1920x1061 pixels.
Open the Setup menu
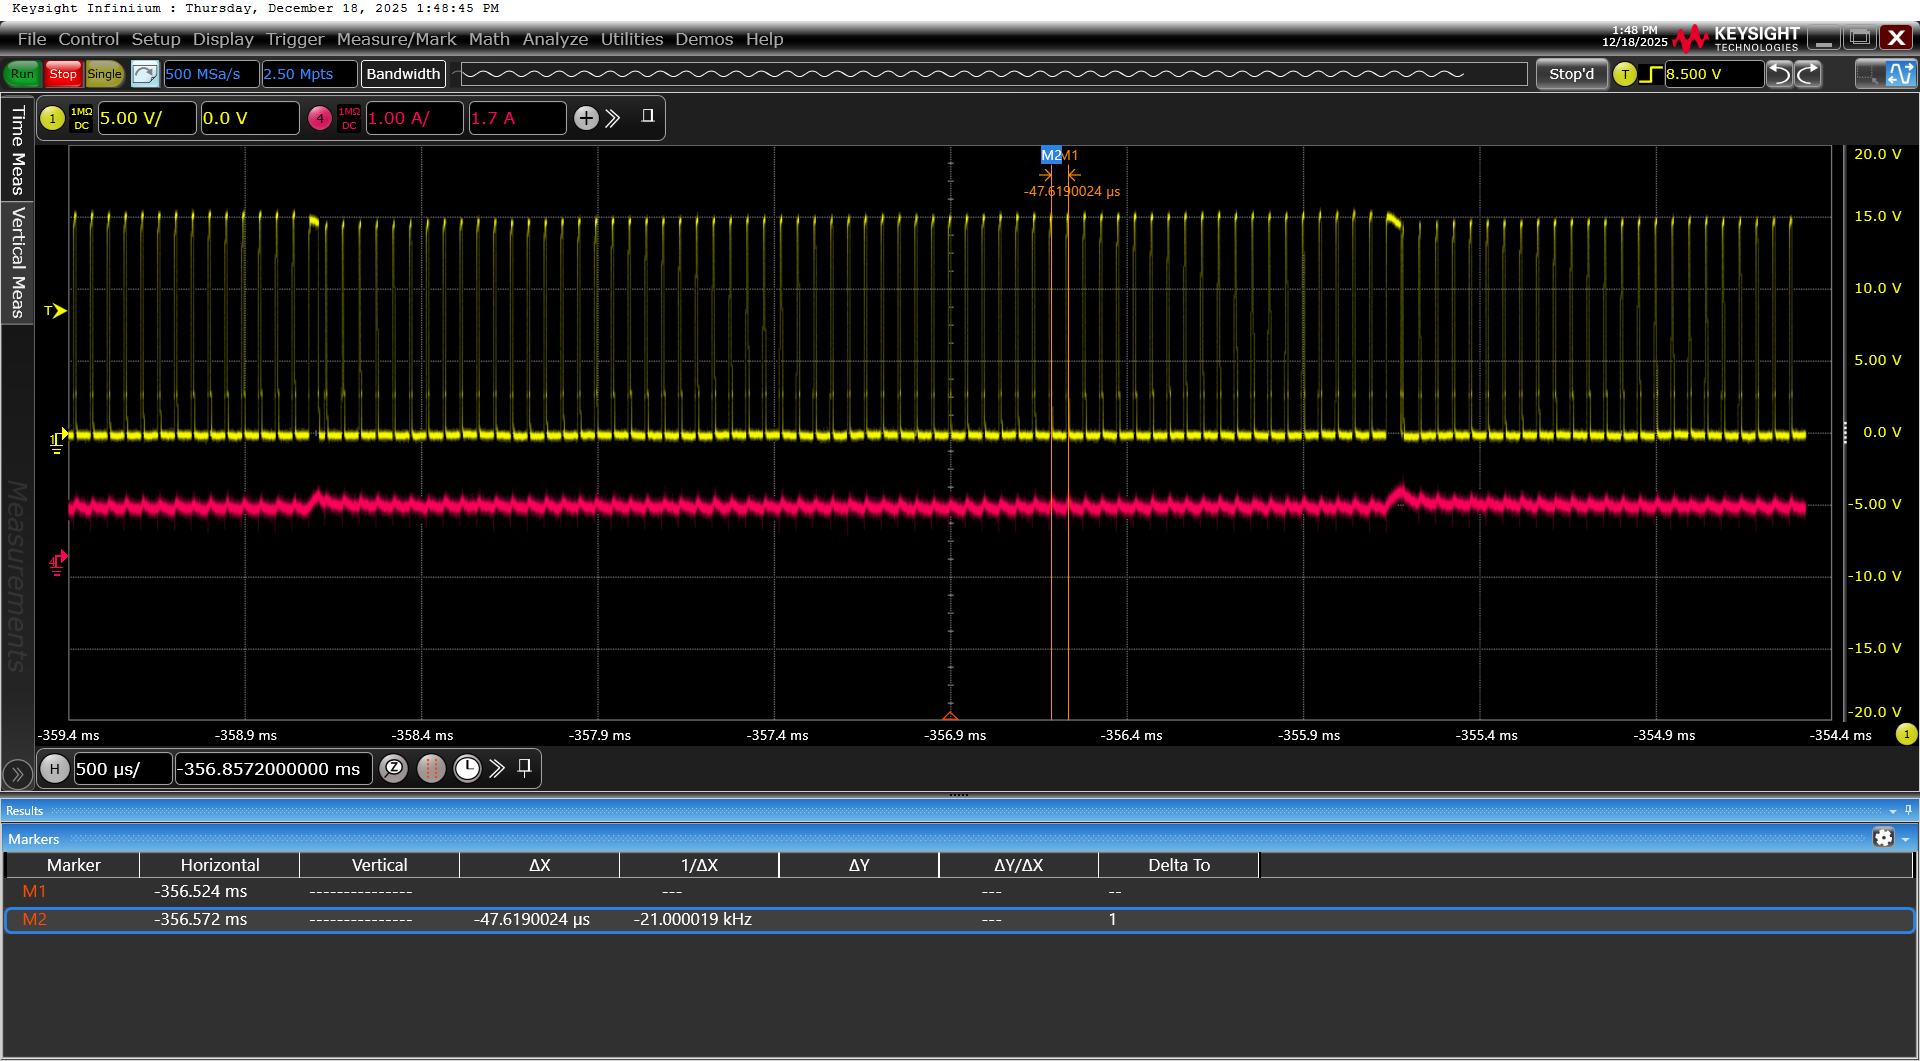(156, 39)
